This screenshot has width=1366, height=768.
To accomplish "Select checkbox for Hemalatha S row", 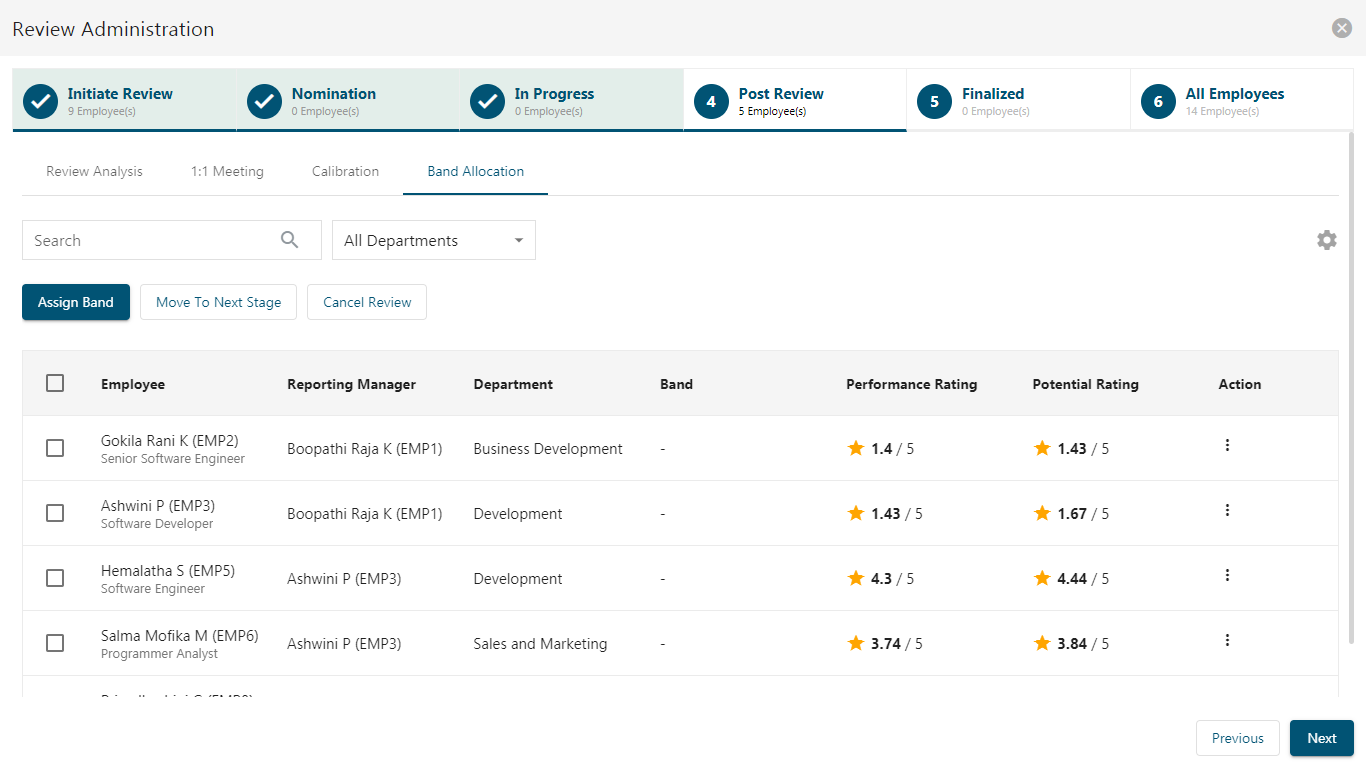I will pyautogui.click(x=55, y=578).
